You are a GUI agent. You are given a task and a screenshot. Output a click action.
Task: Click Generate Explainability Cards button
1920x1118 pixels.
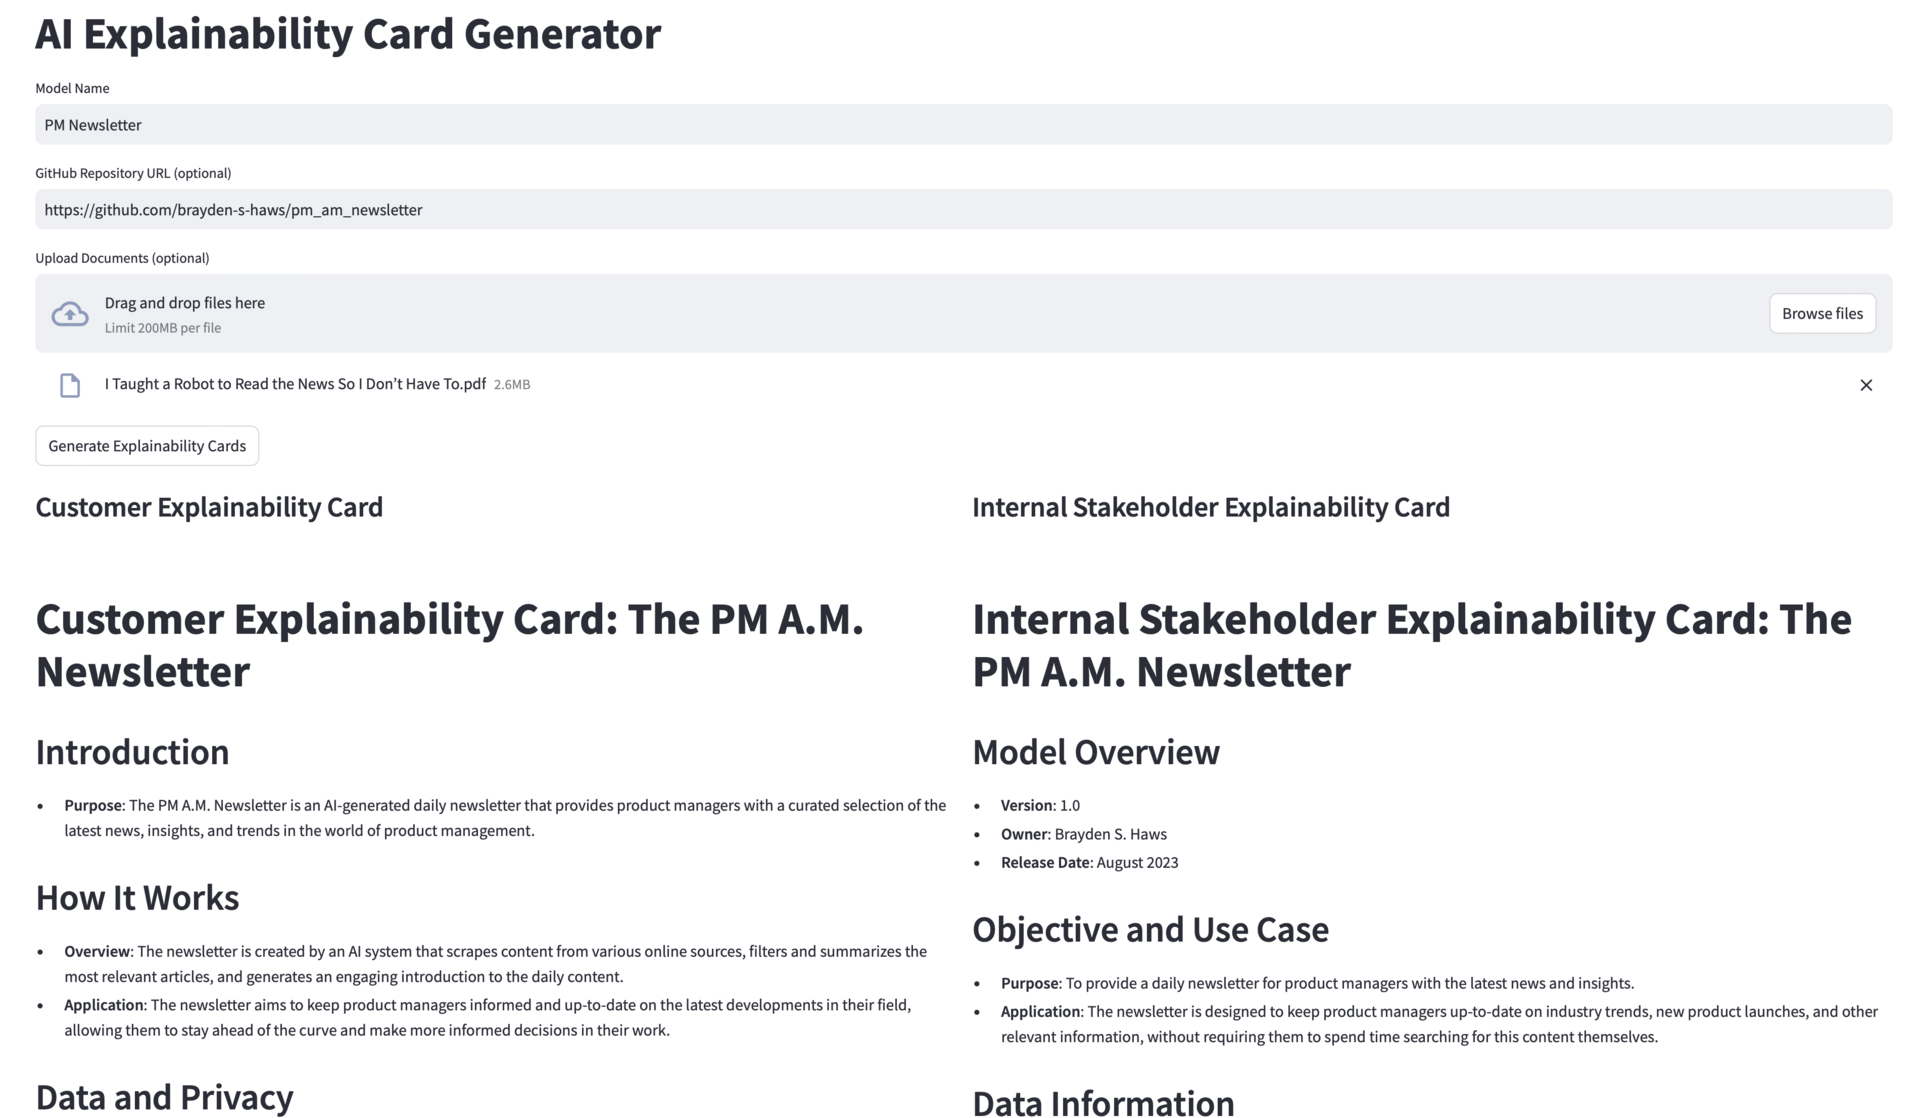146,445
